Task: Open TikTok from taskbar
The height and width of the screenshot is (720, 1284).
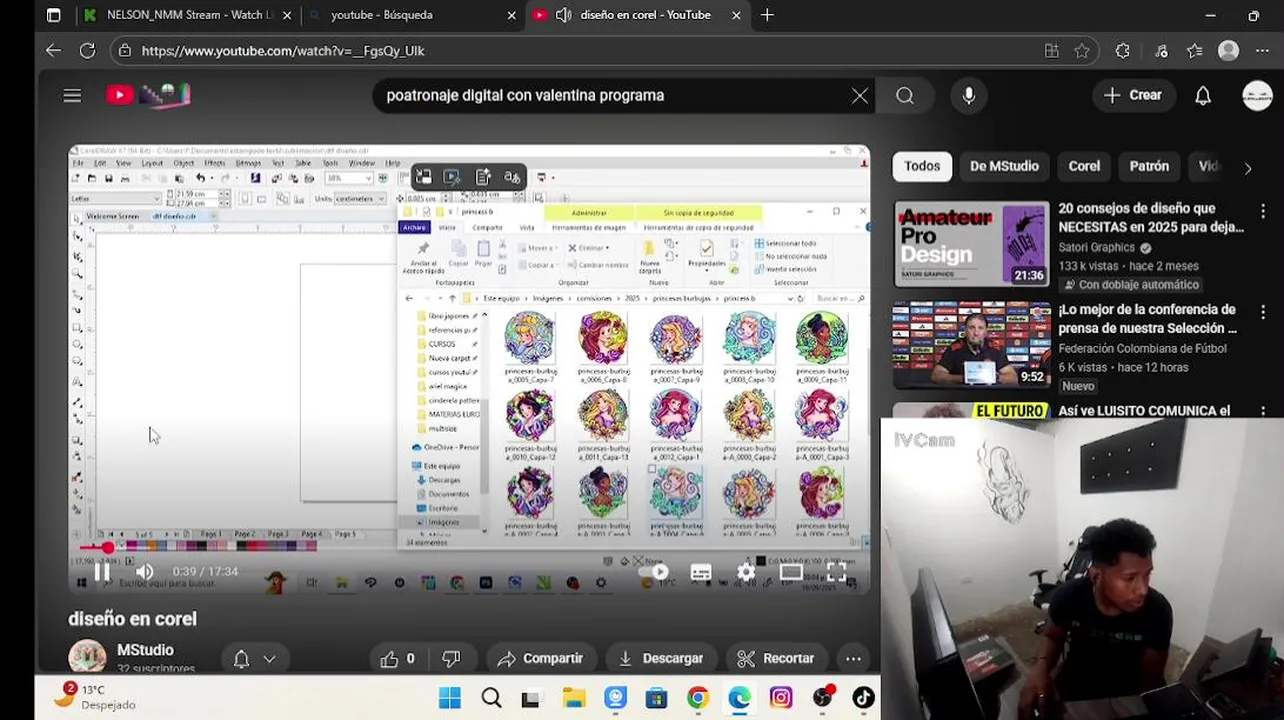Action: point(863,698)
